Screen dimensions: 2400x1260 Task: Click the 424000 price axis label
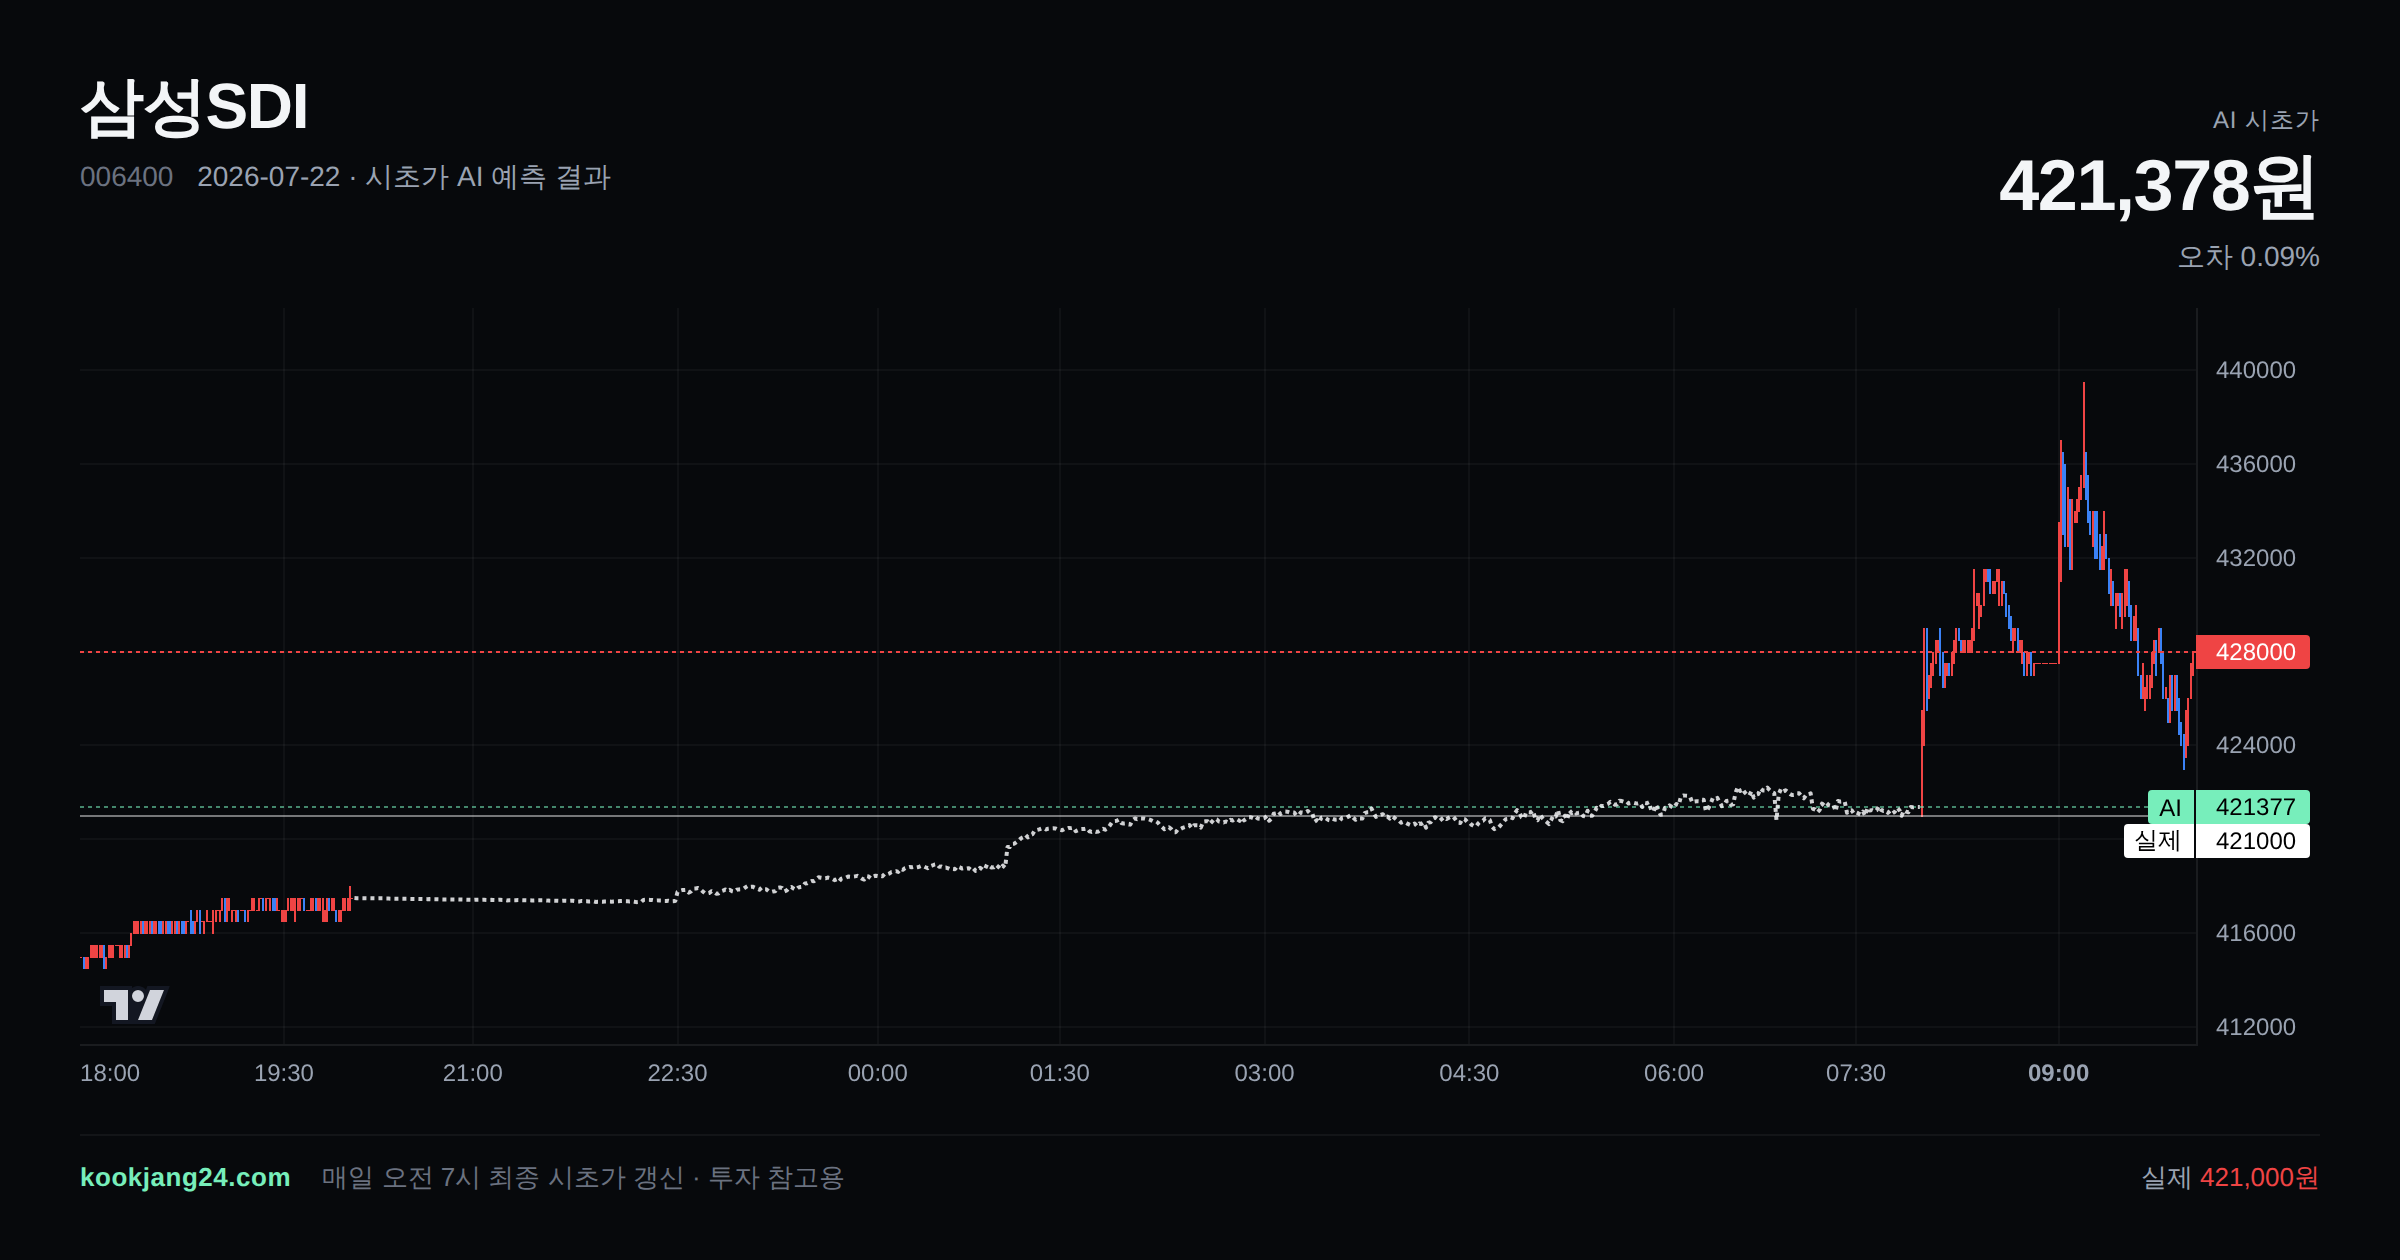pyautogui.click(x=2255, y=745)
